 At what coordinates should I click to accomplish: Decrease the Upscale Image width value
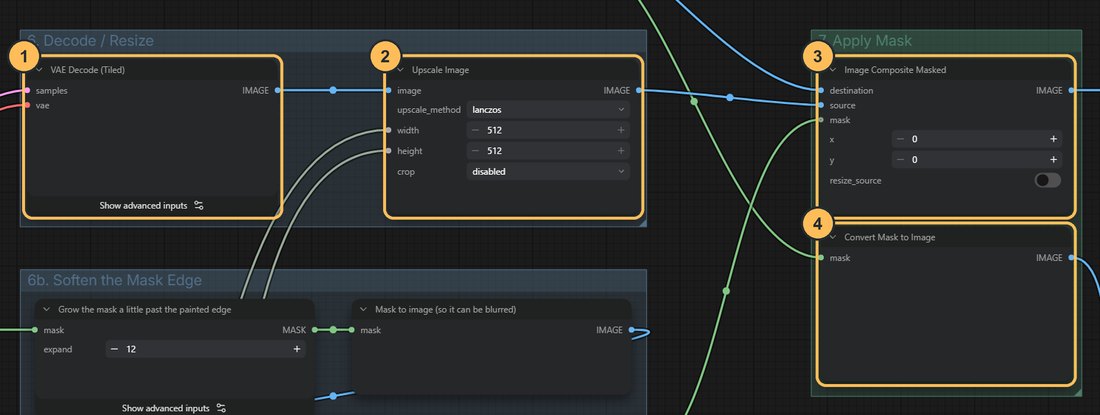click(476, 130)
